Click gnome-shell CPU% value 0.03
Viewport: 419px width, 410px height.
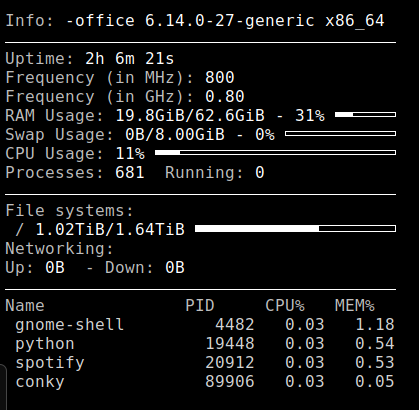[x=305, y=325]
